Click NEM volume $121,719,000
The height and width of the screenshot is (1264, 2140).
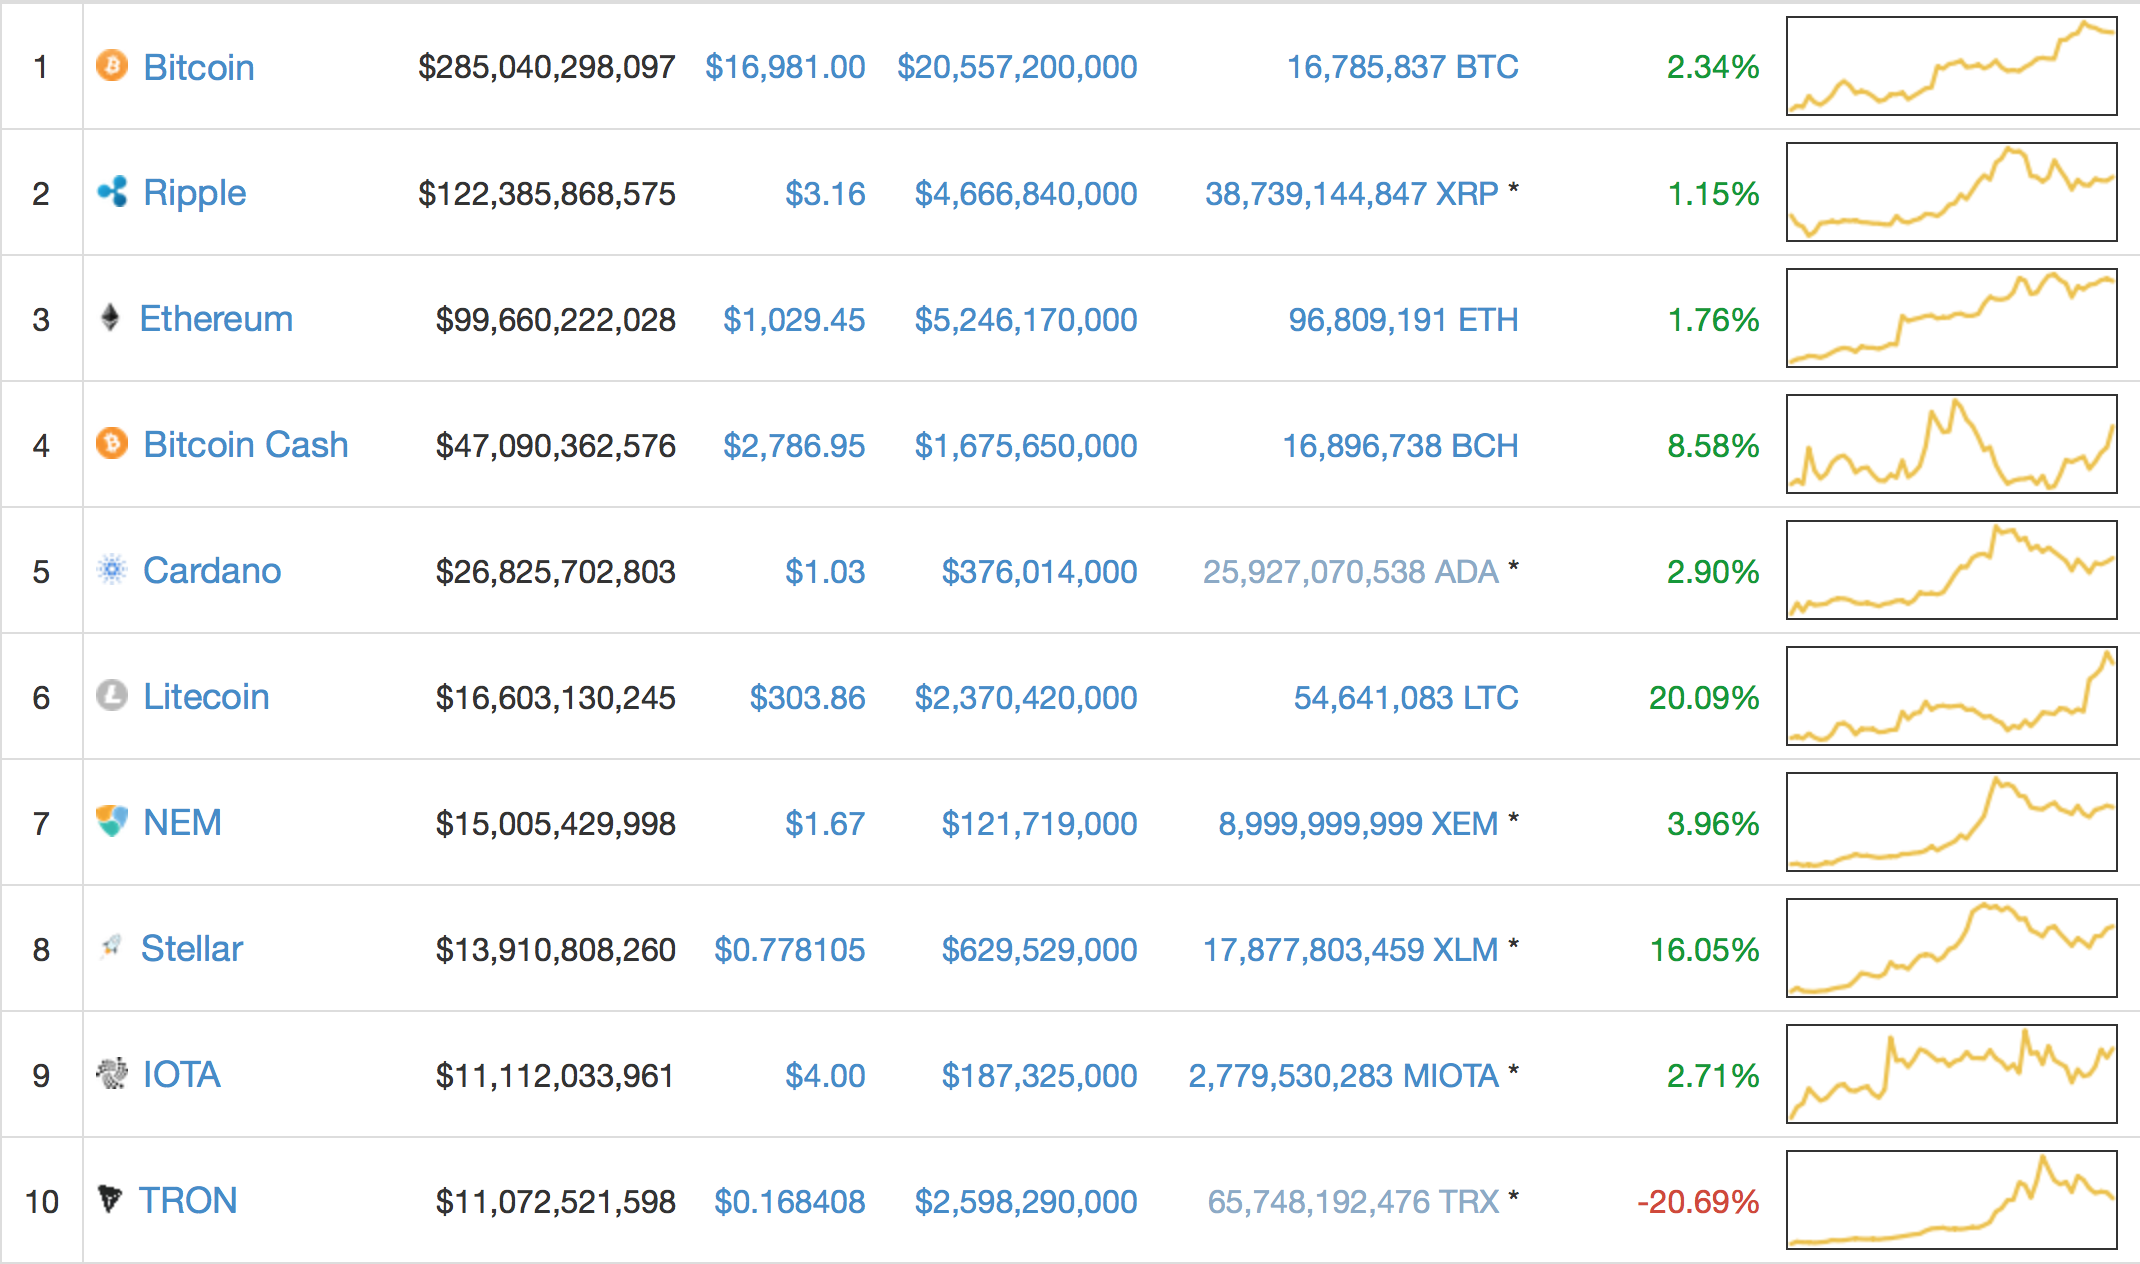(1040, 824)
